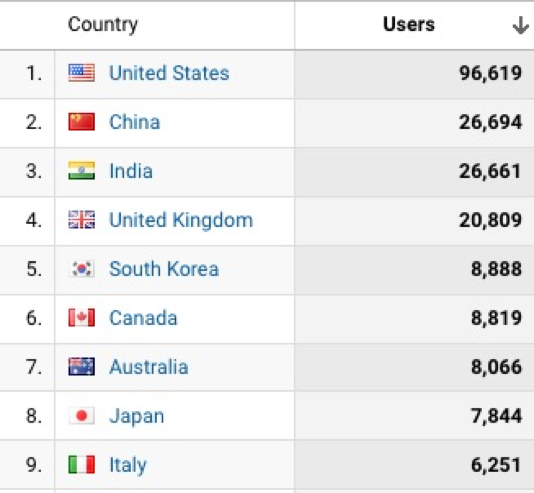
Task: Click the Australia flag icon
Action: 81,367
